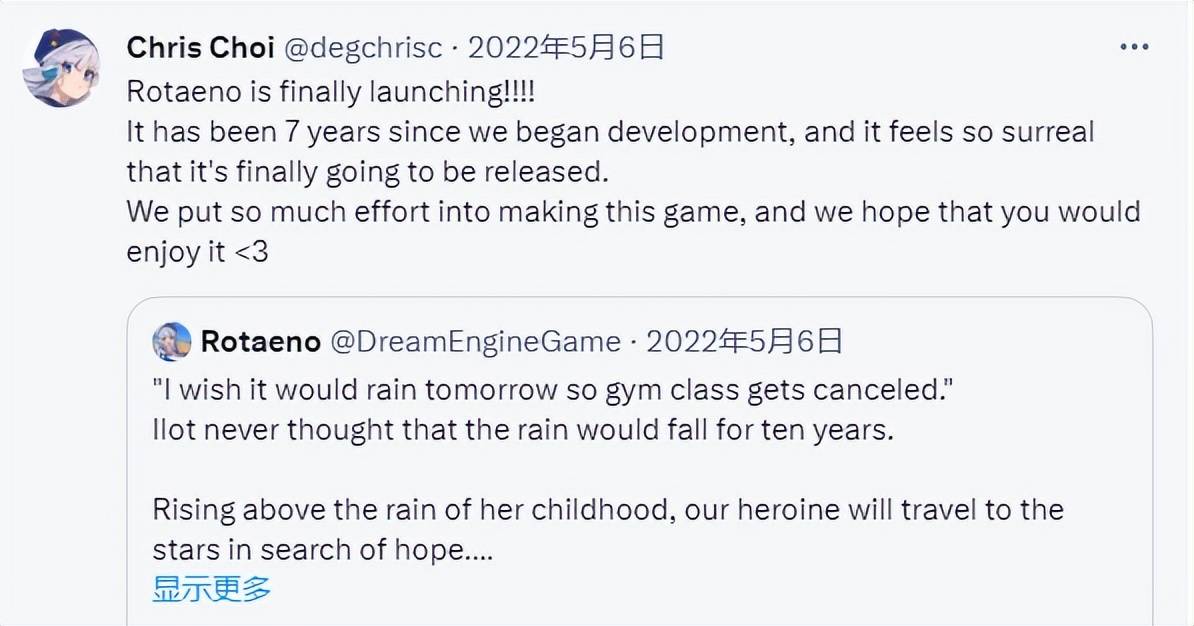1194x626 pixels.
Task: Open the three-dot more options menu
Action: (1134, 48)
